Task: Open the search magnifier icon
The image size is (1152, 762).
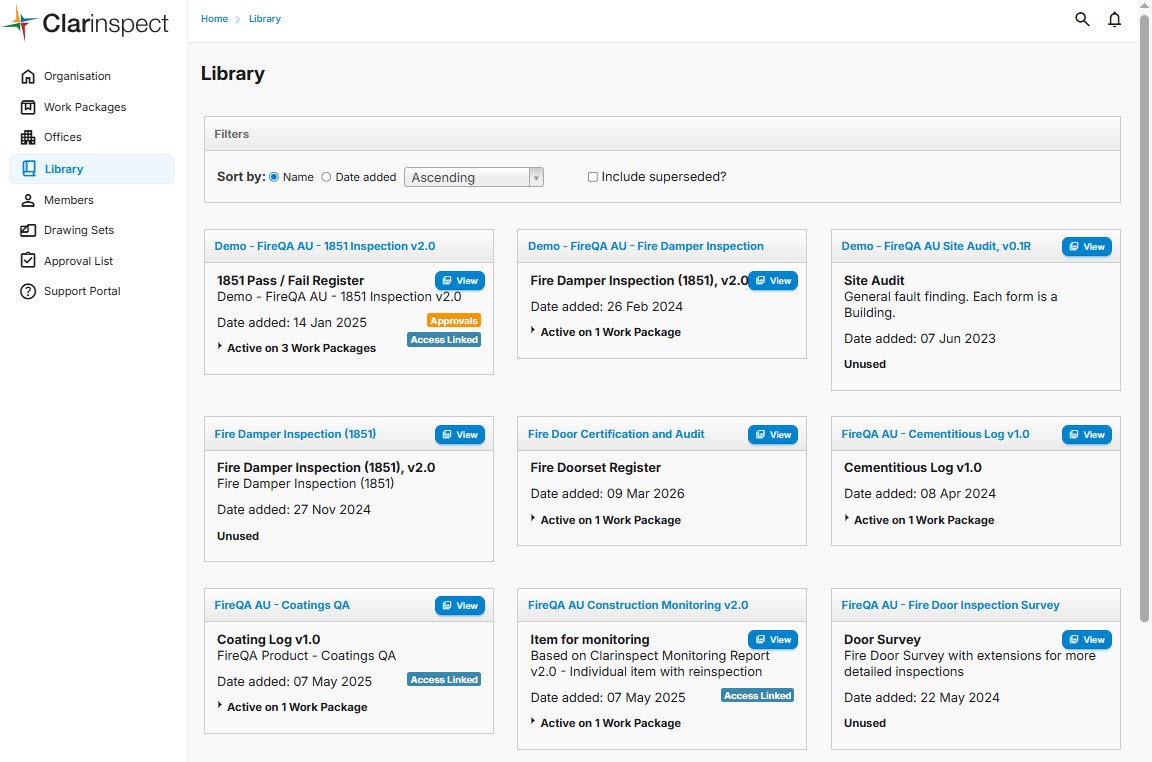Action: pyautogui.click(x=1082, y=19)
